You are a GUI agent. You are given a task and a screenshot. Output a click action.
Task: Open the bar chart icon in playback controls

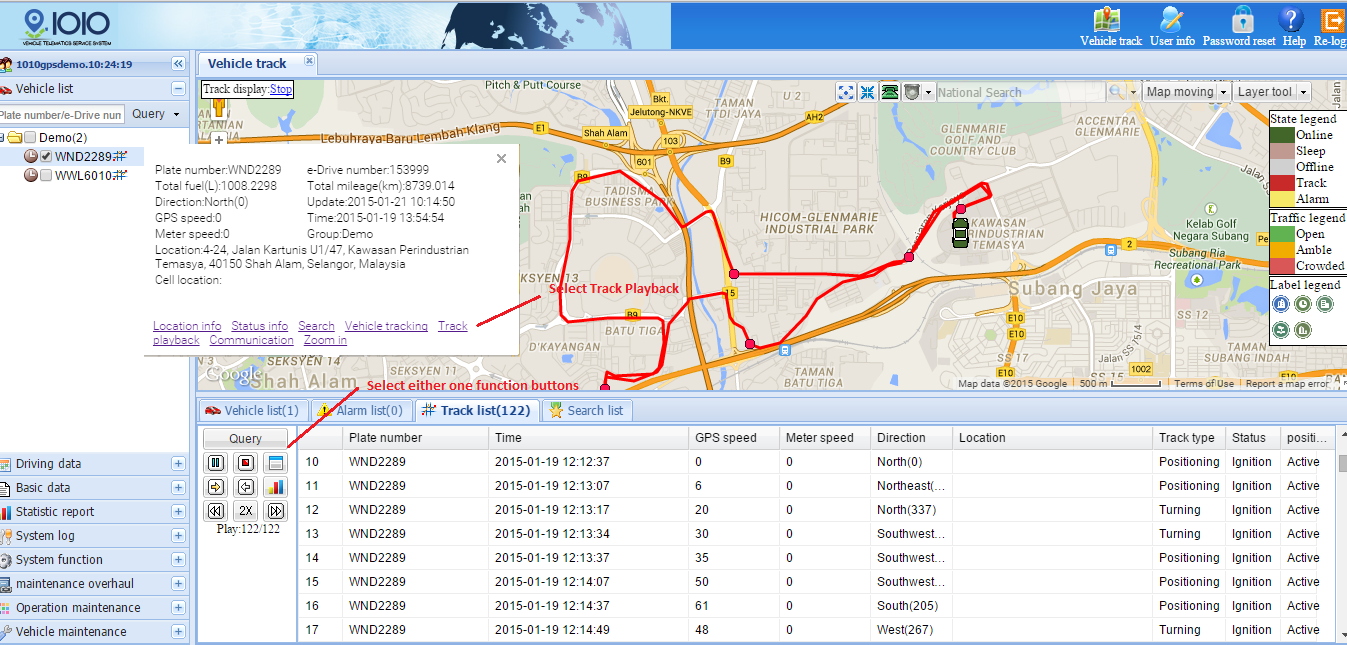[x=276, y=487]
